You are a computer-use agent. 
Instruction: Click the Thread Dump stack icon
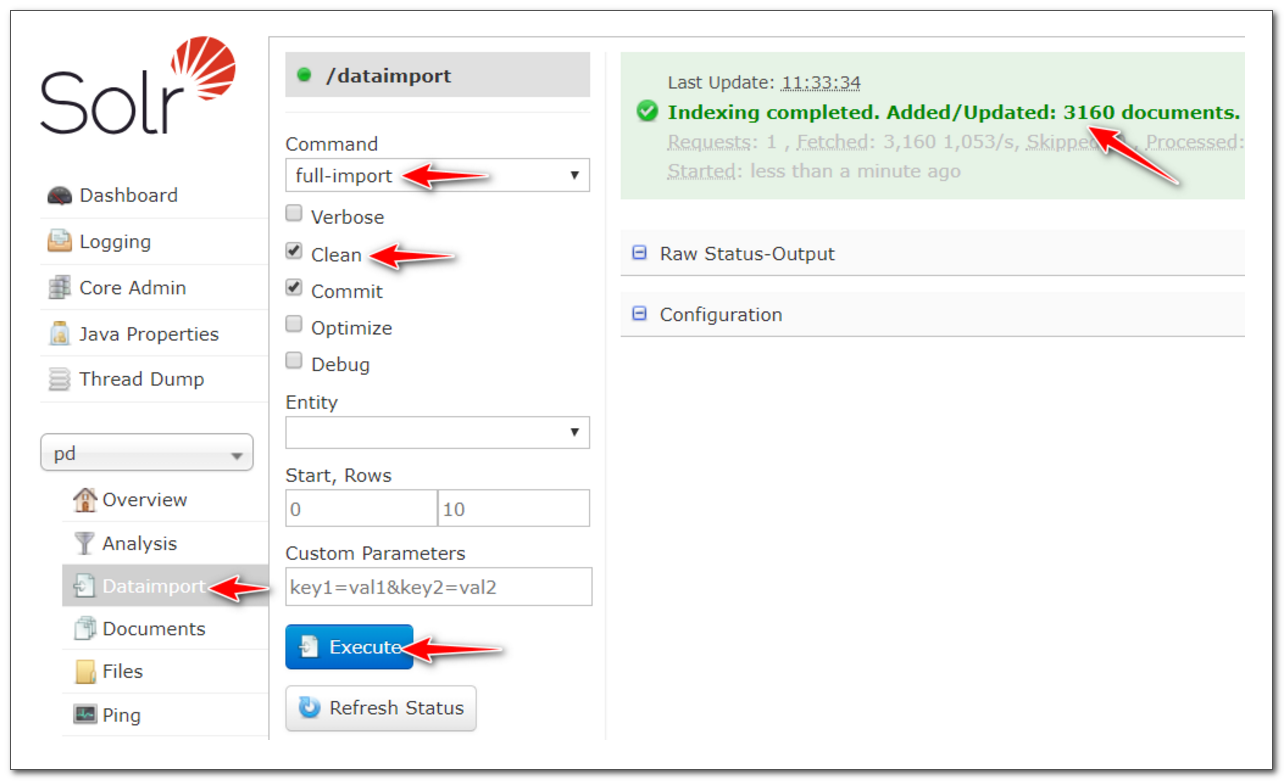coord(60,380)
